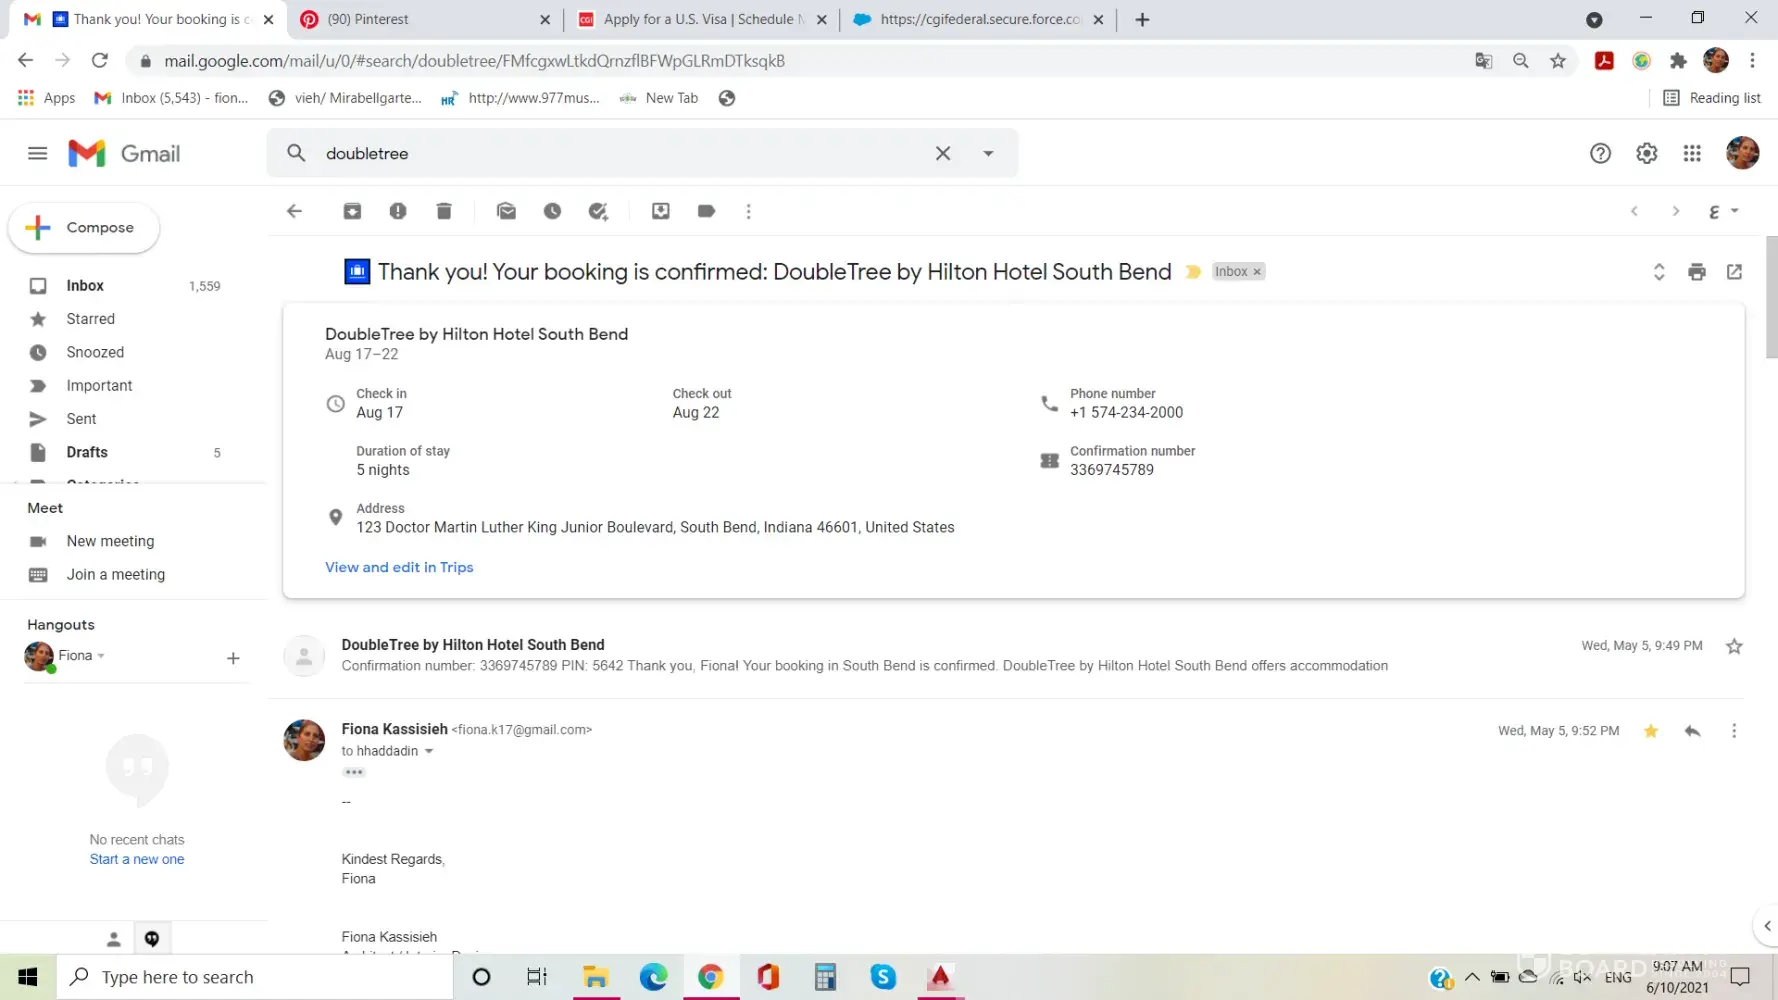This screenshot has width=1778, height=1000.
Task: Snooze this email using the clock icon
Action: click(552, 211)
